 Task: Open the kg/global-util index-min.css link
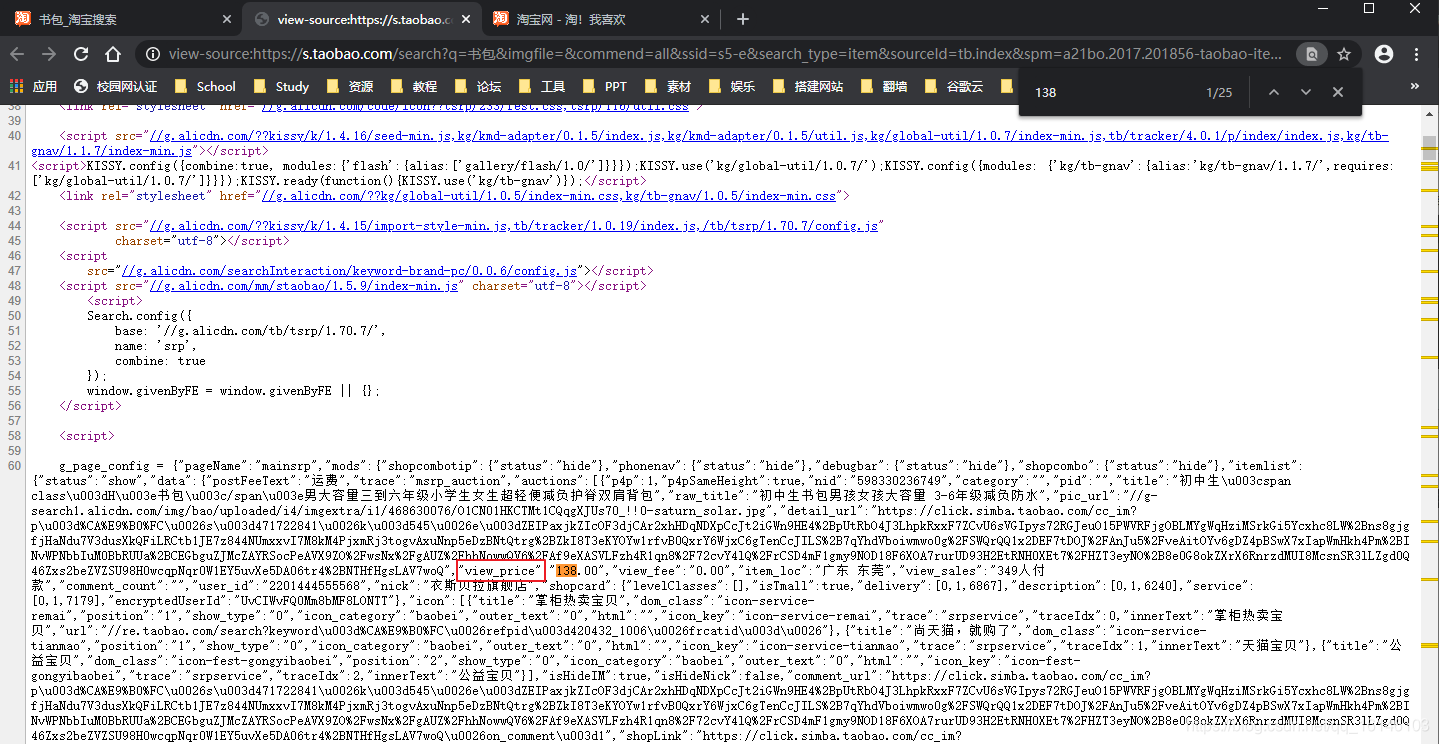coord(549,196)
